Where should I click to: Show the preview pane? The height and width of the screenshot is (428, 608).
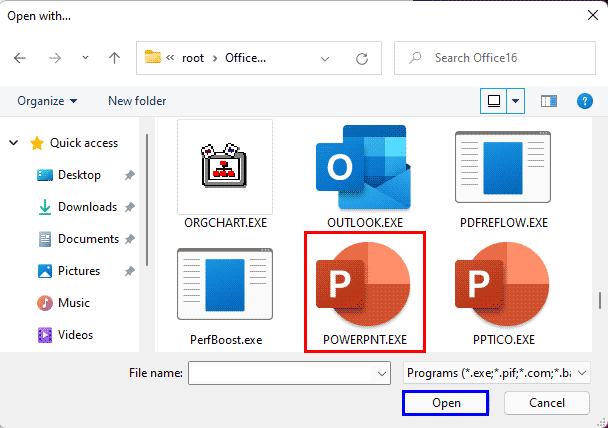[x=549, y=101]
